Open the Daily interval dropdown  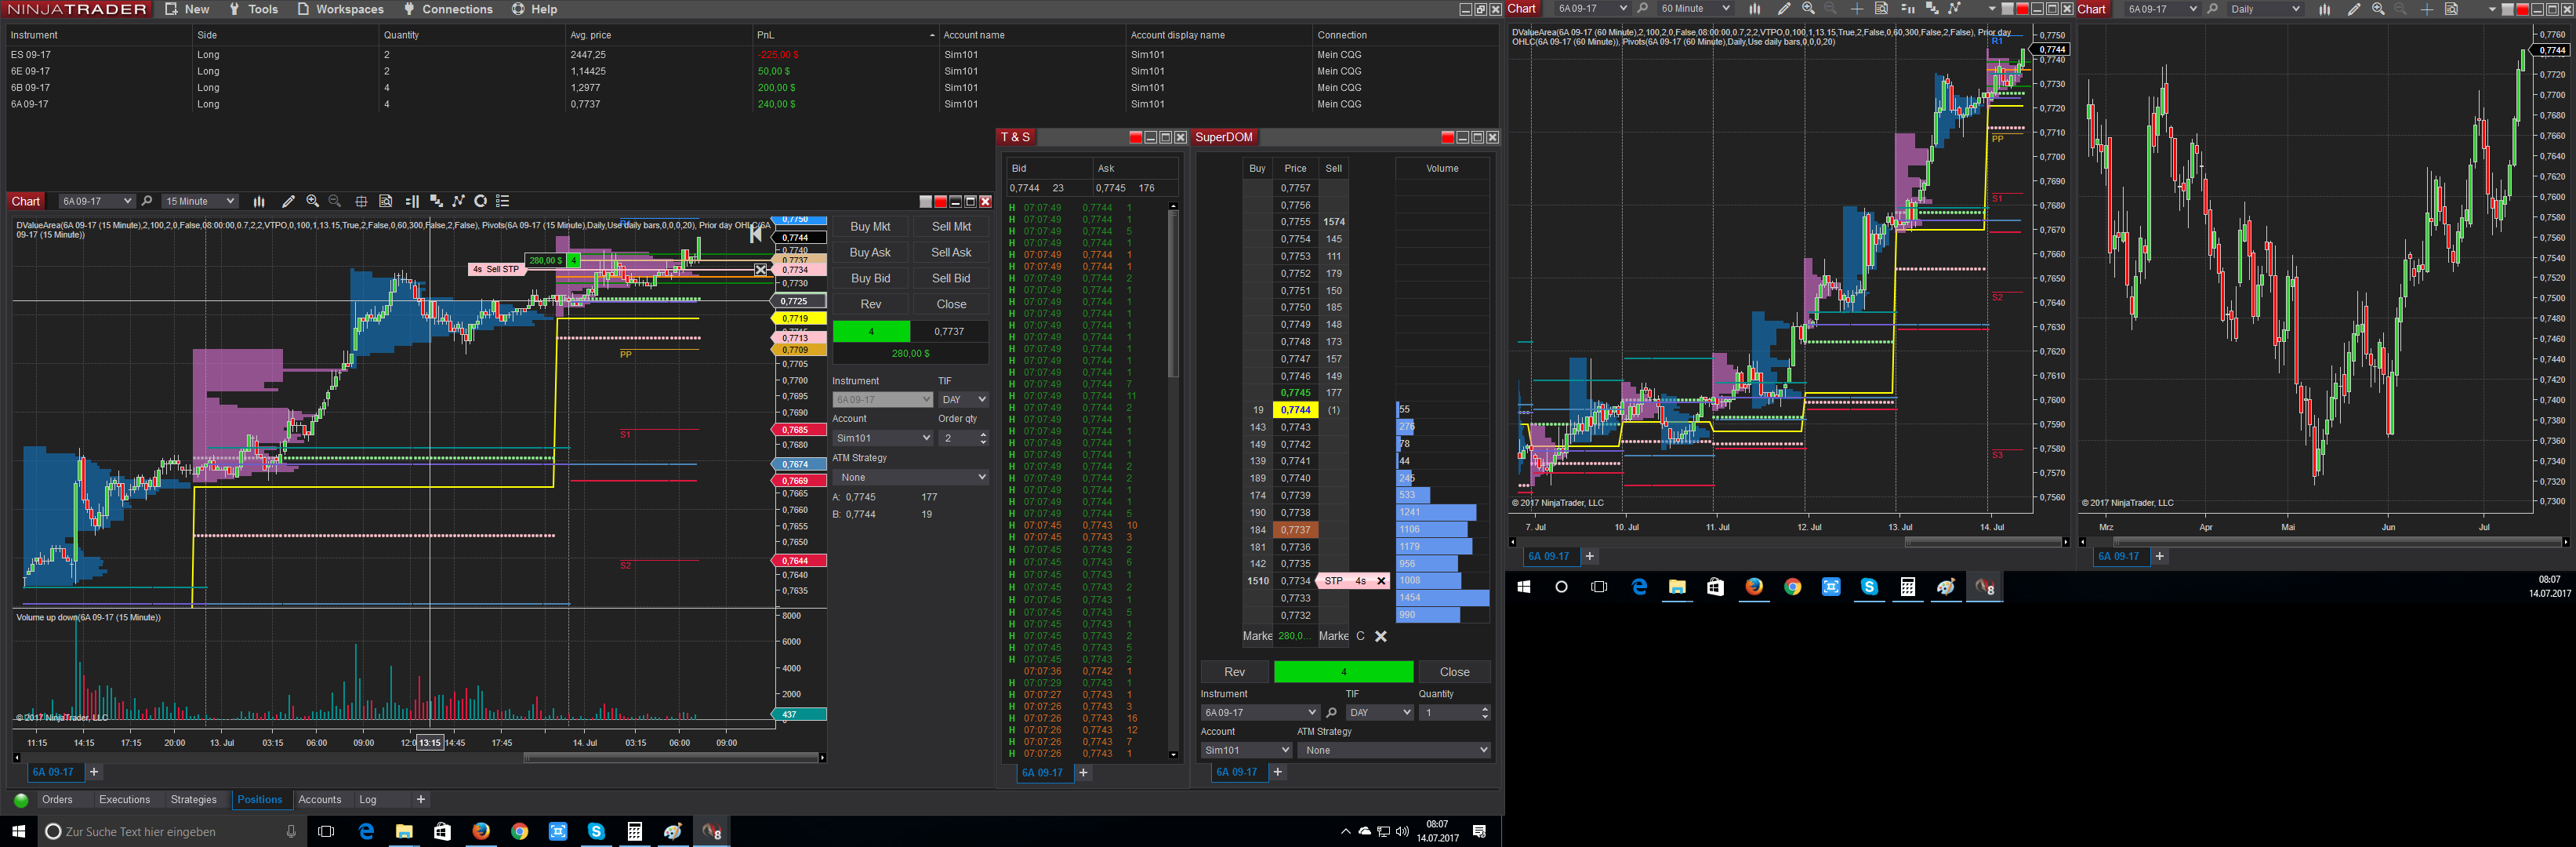tap(2265, 9)
